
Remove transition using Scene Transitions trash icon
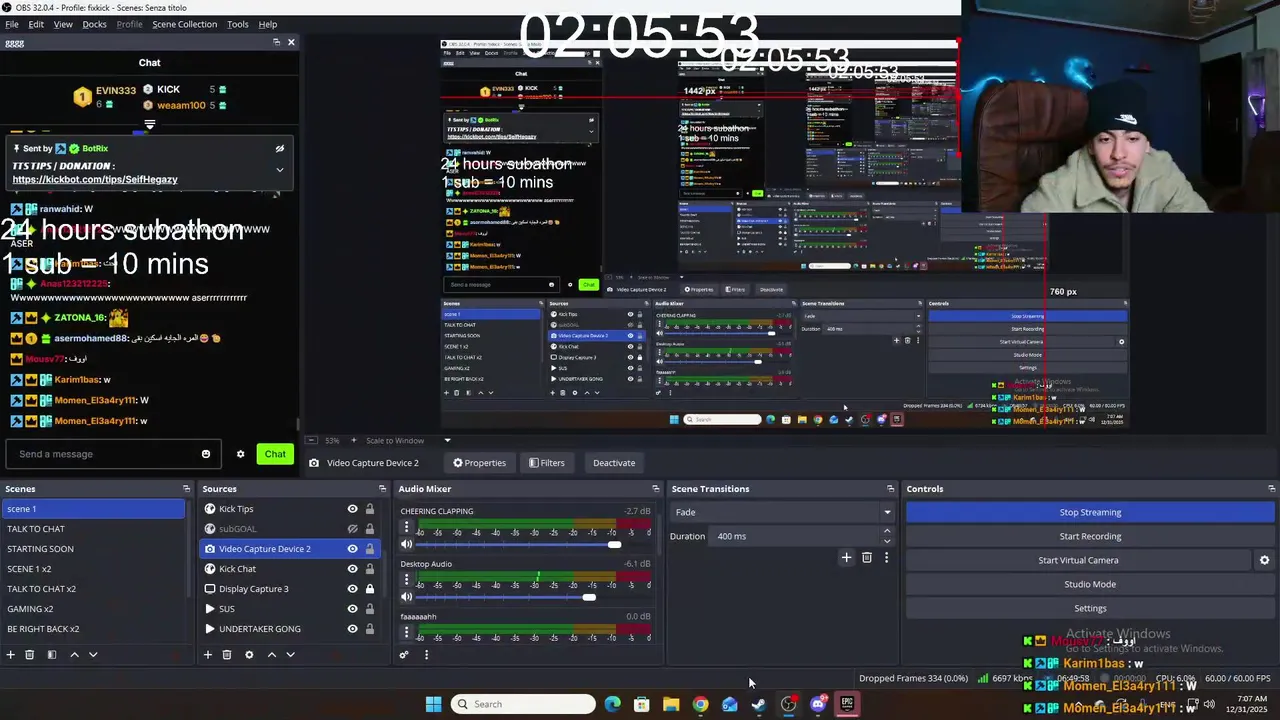coord(867,558)
